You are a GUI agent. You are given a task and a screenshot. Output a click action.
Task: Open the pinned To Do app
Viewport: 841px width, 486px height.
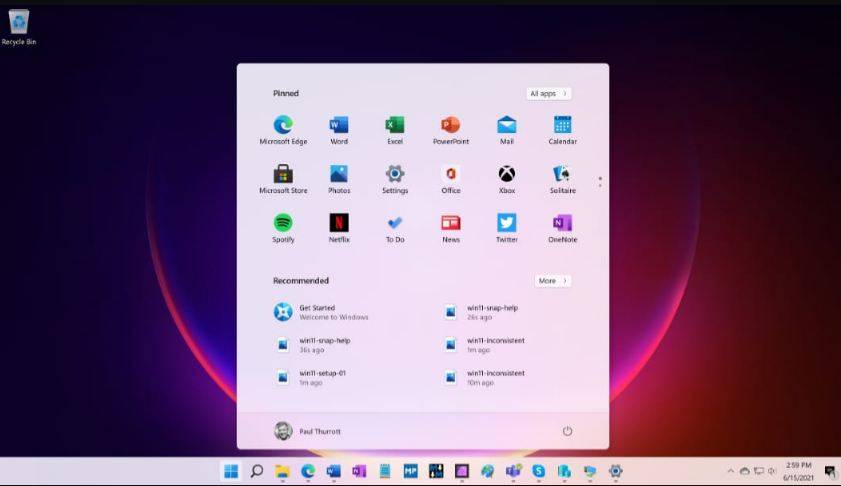click(395, 228)
